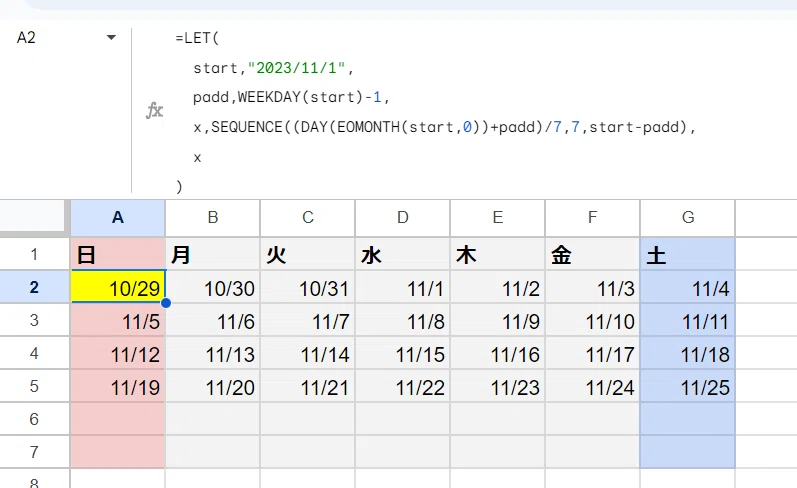Viewport: 797px width, 488px height.
Task: Select the cell showing 11/19
Action: click(x=118, y=386)
